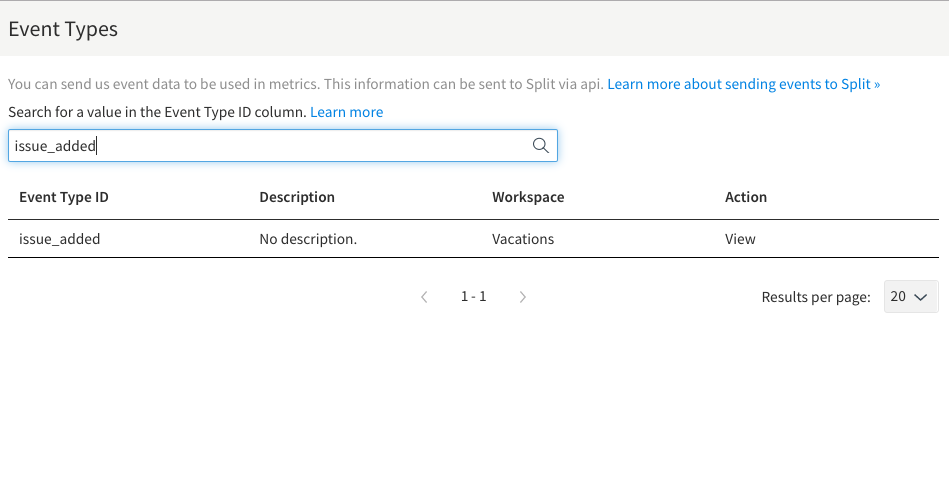Click the magnifying glass search icon
This screenshot has width=949, height=496.
click(x=540, y=146)
